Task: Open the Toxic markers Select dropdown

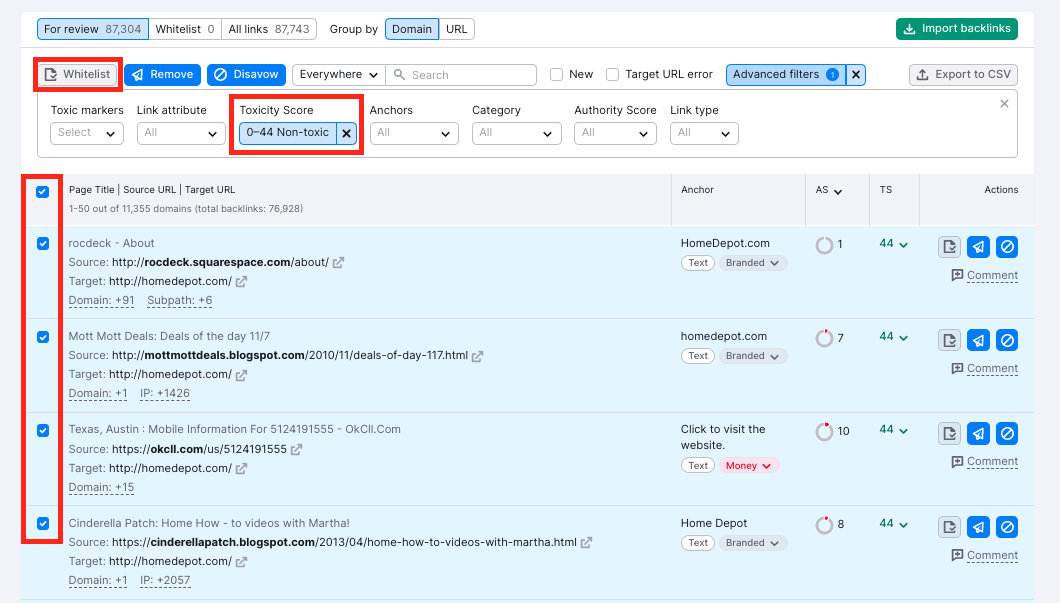Action: click(87, 133)
